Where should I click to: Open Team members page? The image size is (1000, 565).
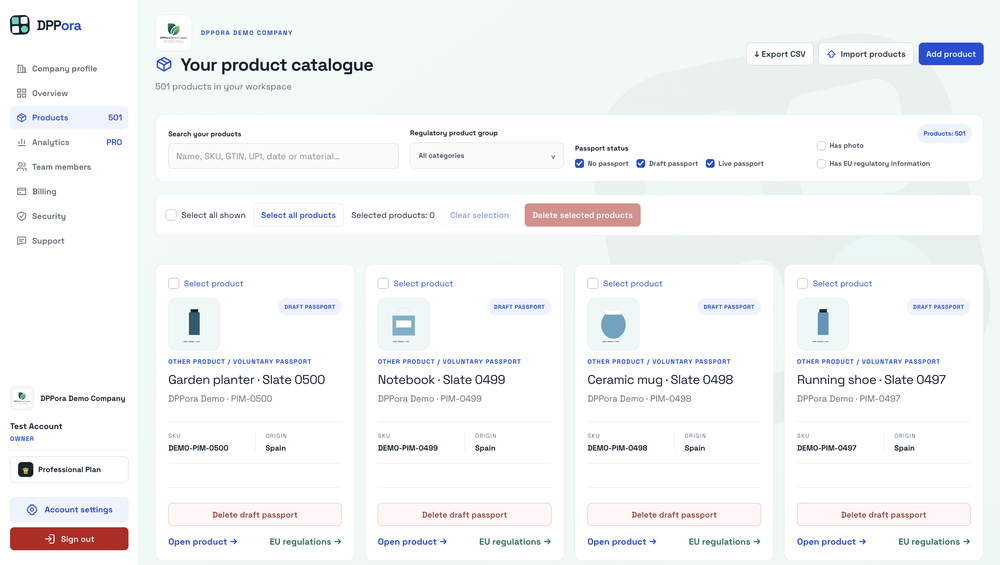(69, 167)
